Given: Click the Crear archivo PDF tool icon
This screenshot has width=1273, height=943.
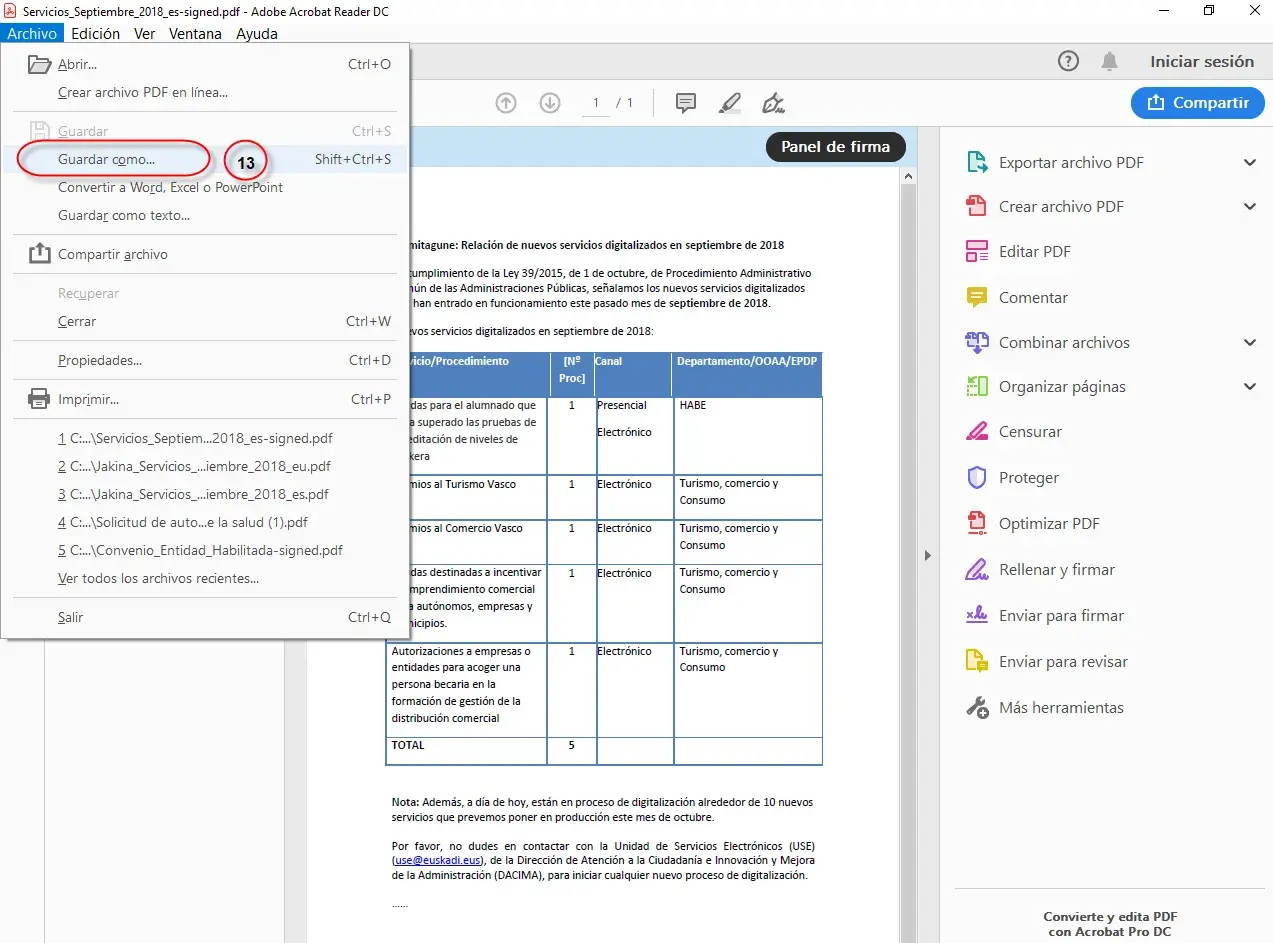Looking at the screenshot, I should coord(976,207).
